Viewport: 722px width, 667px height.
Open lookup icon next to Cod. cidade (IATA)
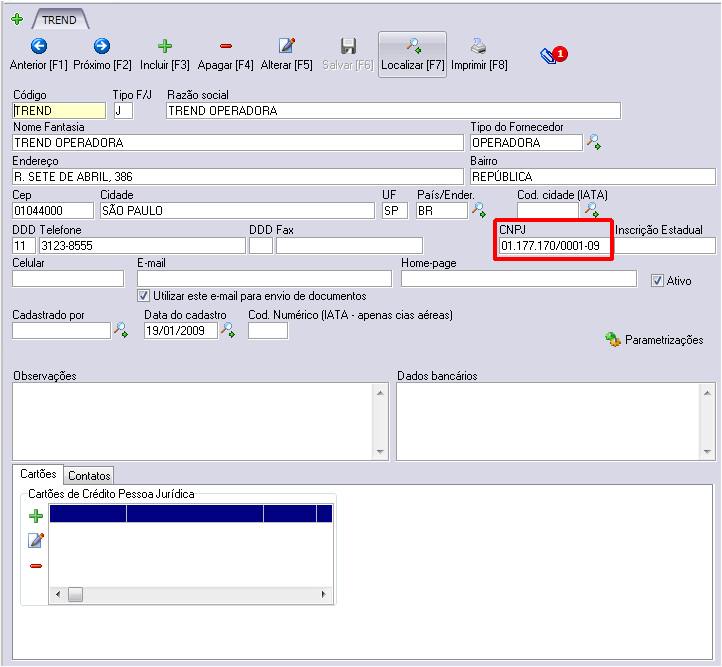[591, 210]
